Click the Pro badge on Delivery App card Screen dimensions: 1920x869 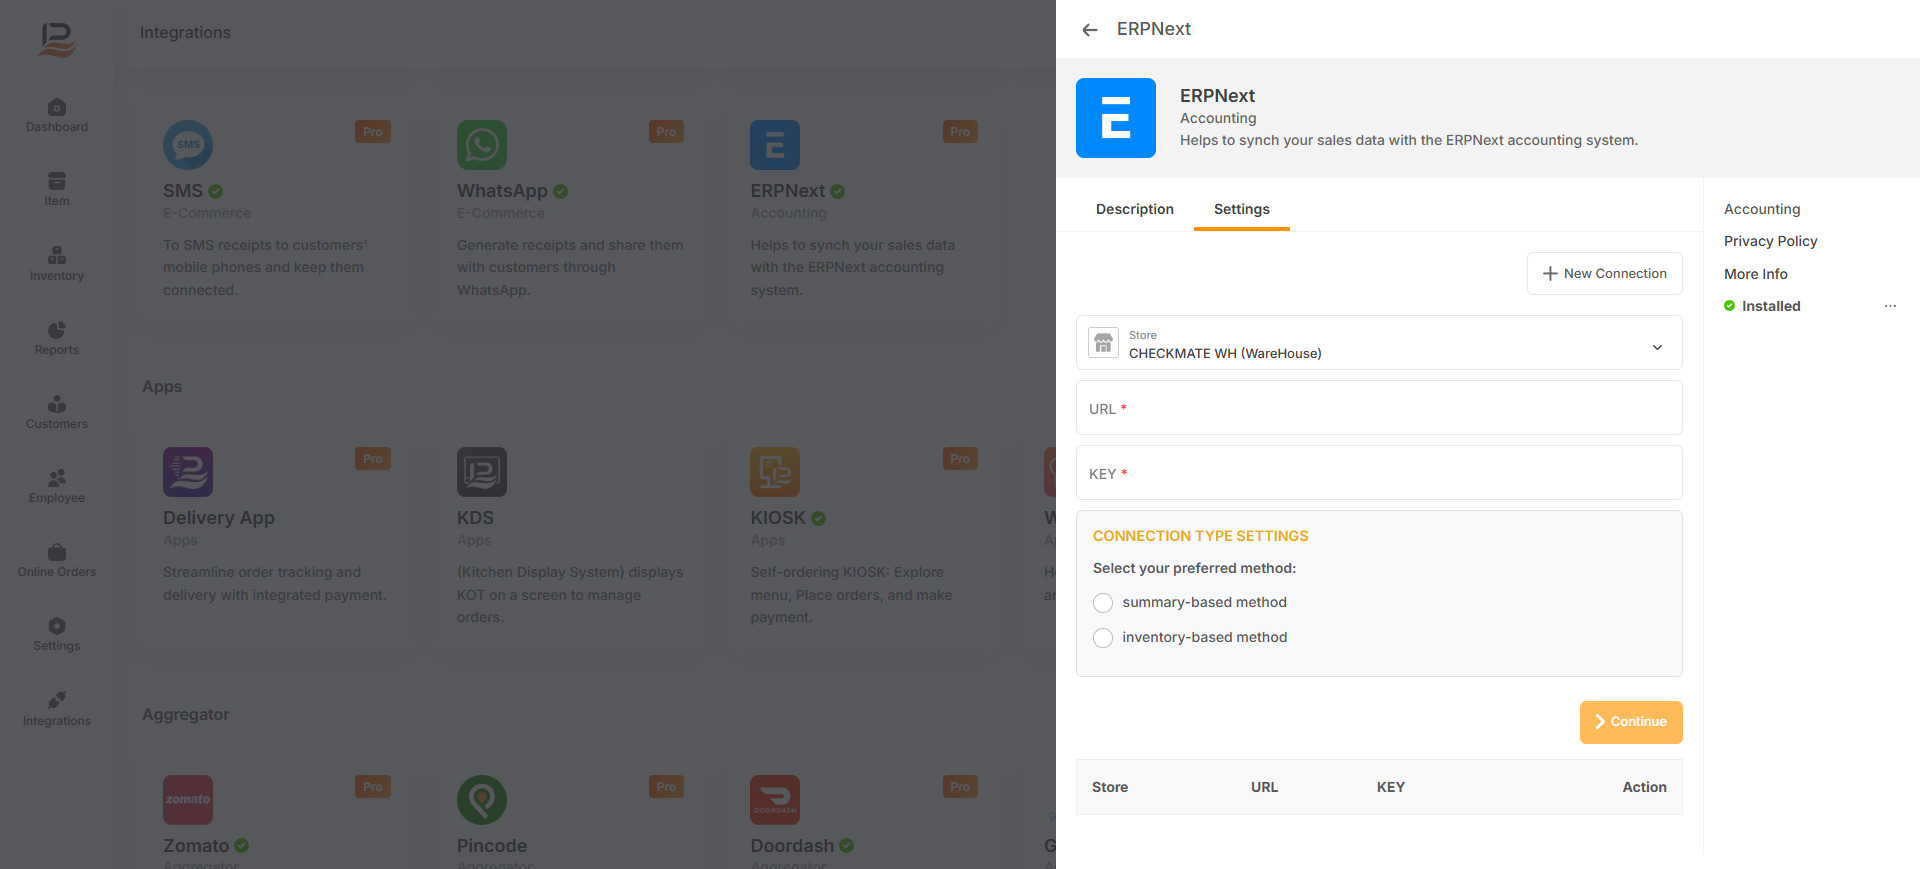pos(373,459)
